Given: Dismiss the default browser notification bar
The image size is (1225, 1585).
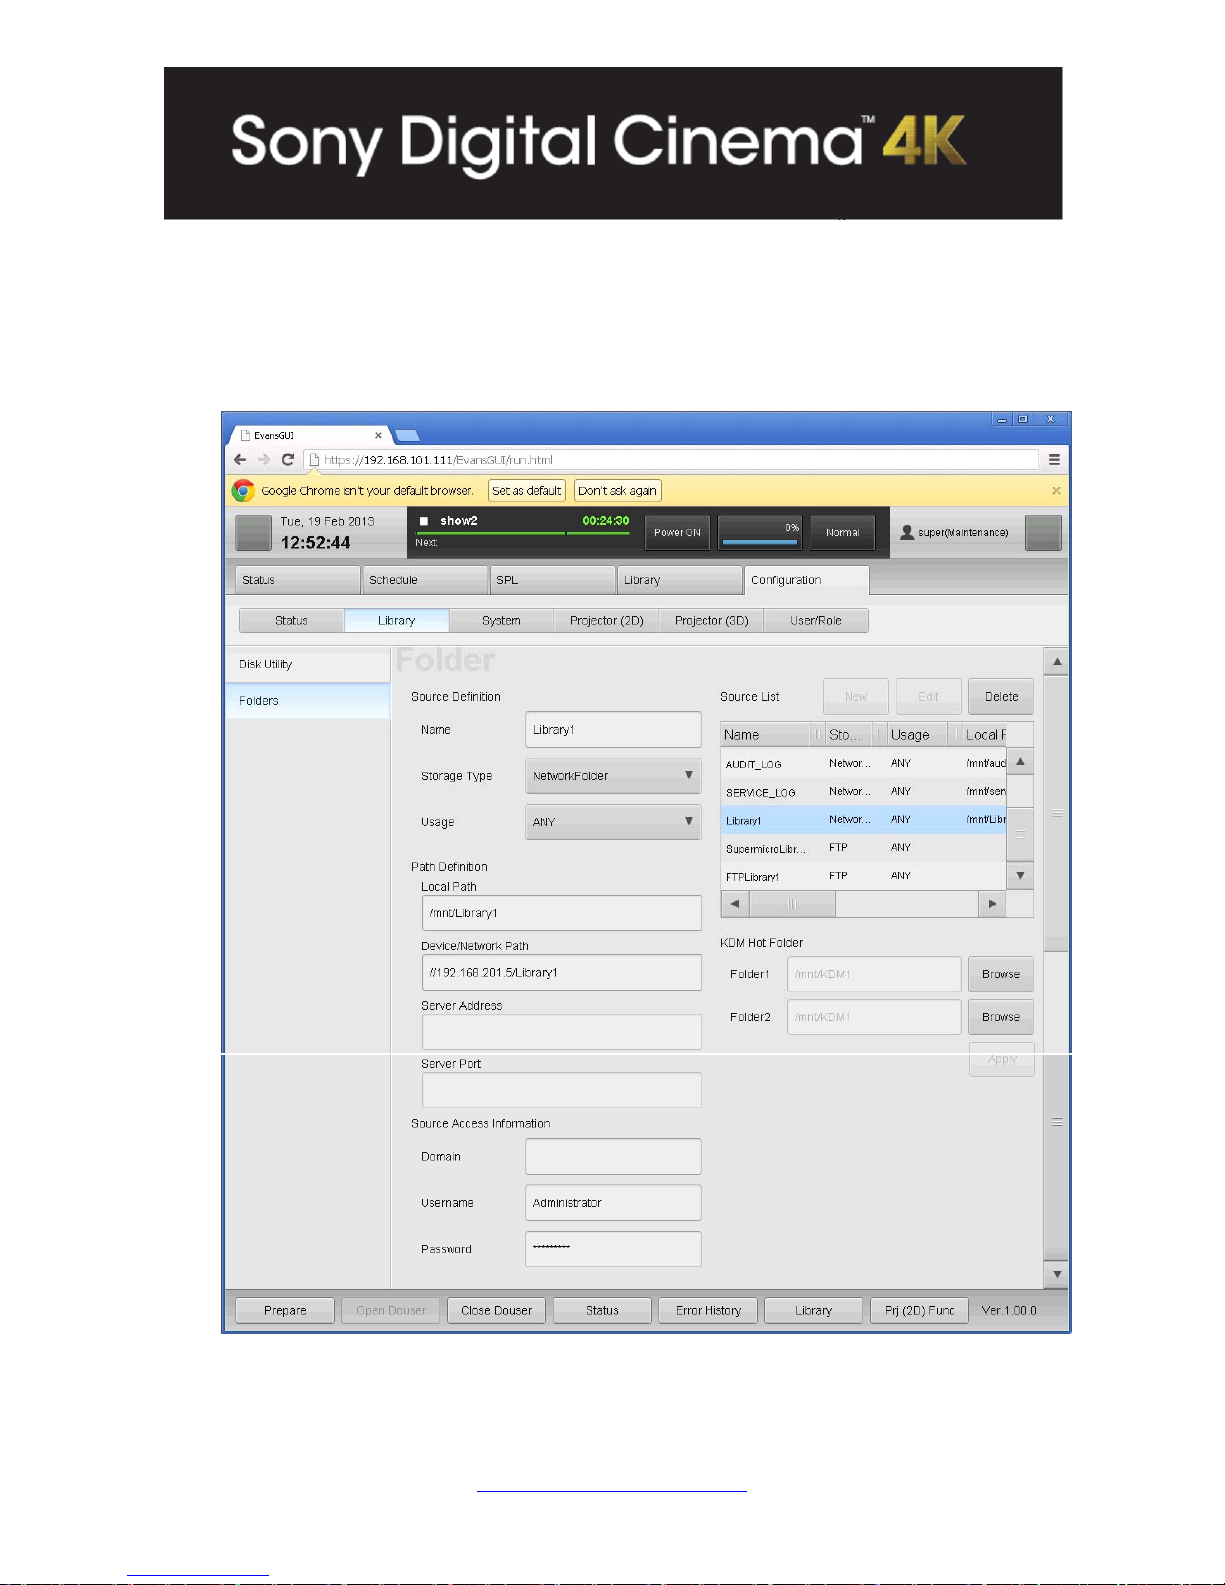Looking at the screenshot, I should 1056,490.
